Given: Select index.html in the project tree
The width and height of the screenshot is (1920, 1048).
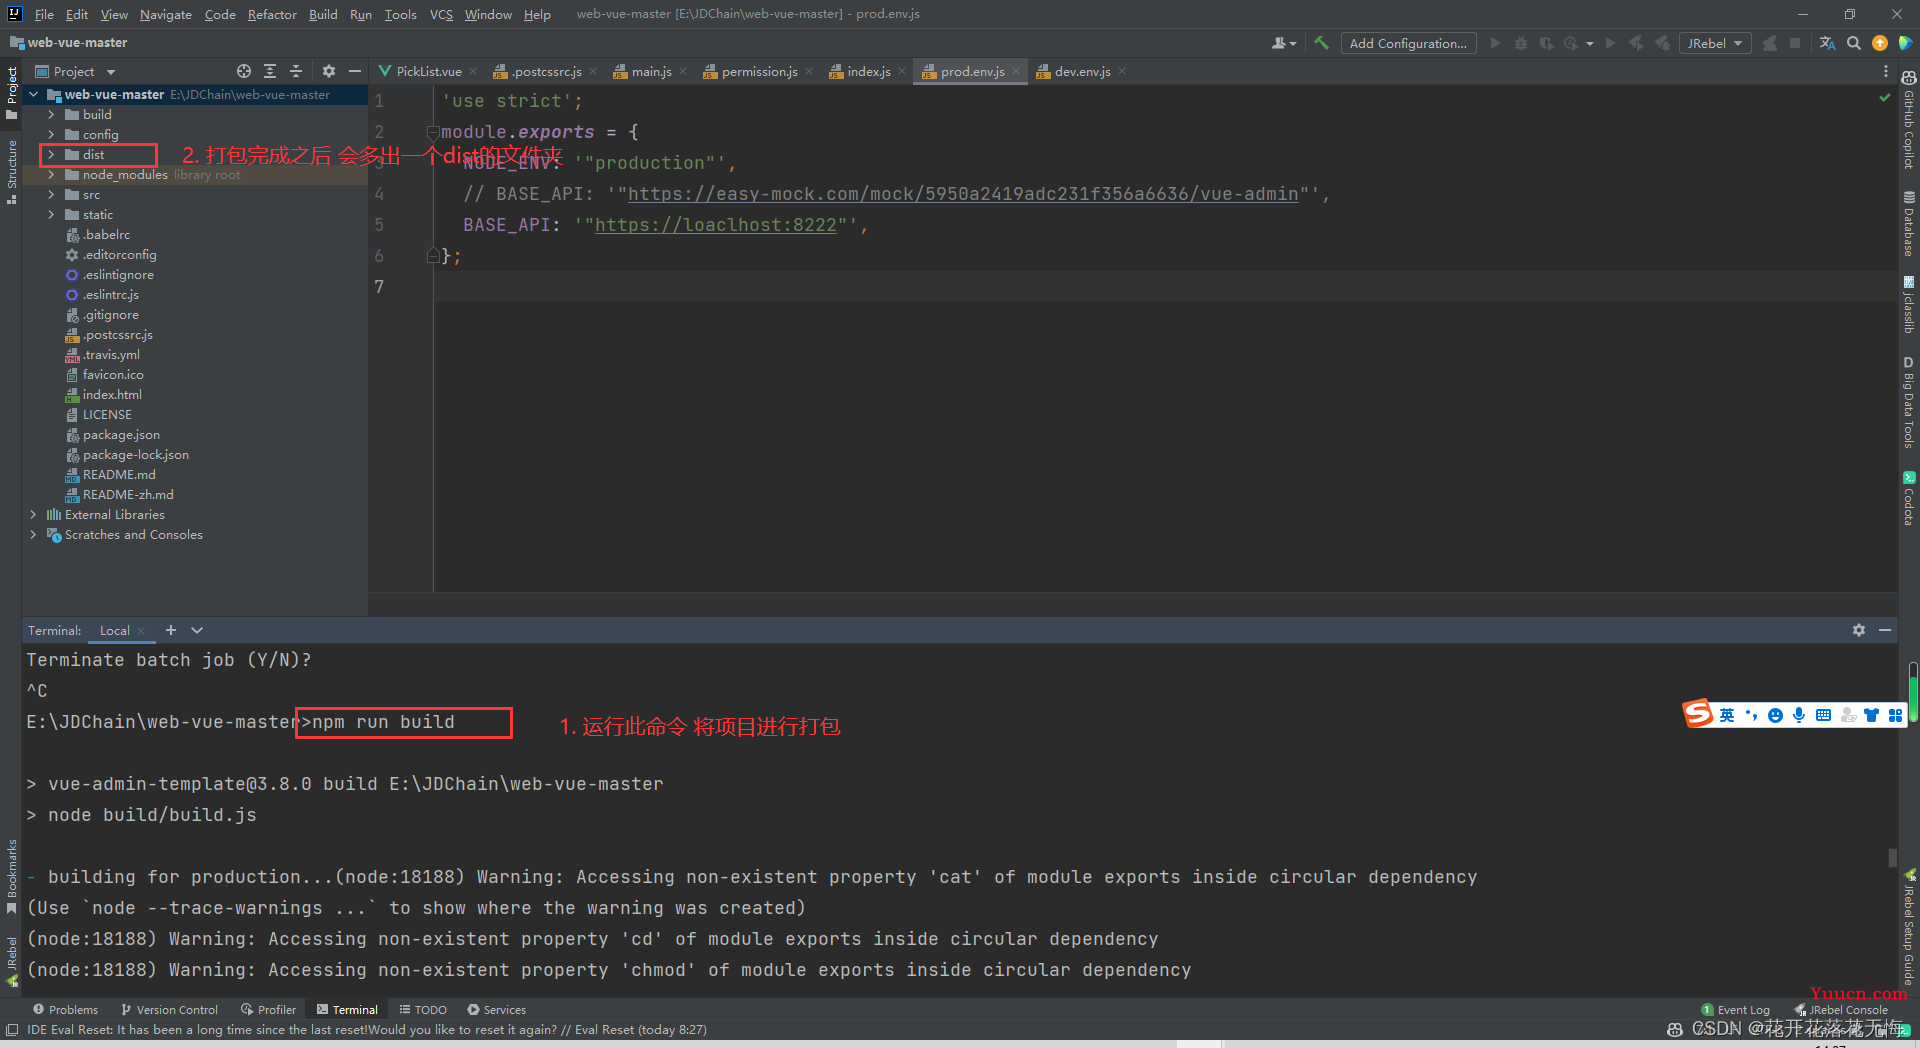Looking at the screenshot, I should [112, 395].
